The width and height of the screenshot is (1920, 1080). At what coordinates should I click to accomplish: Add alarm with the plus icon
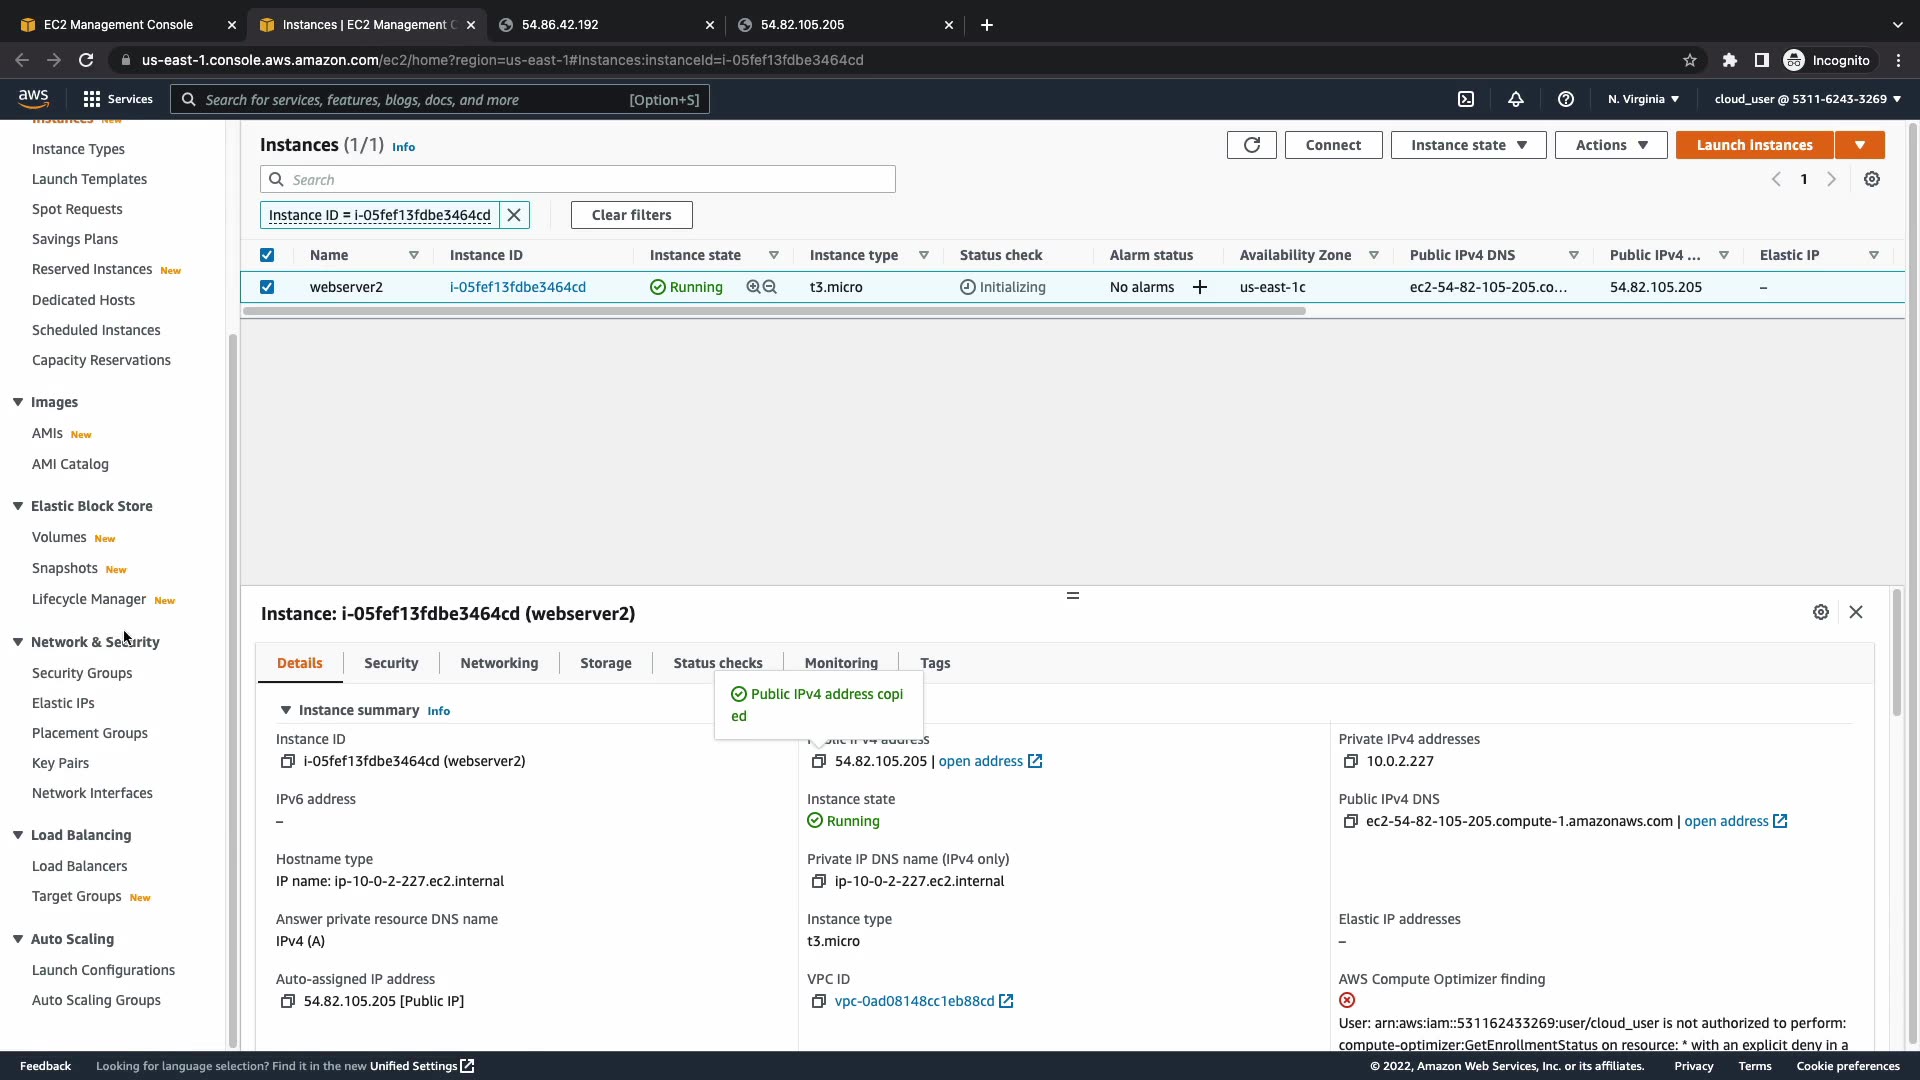click(x=1200, y=288)
